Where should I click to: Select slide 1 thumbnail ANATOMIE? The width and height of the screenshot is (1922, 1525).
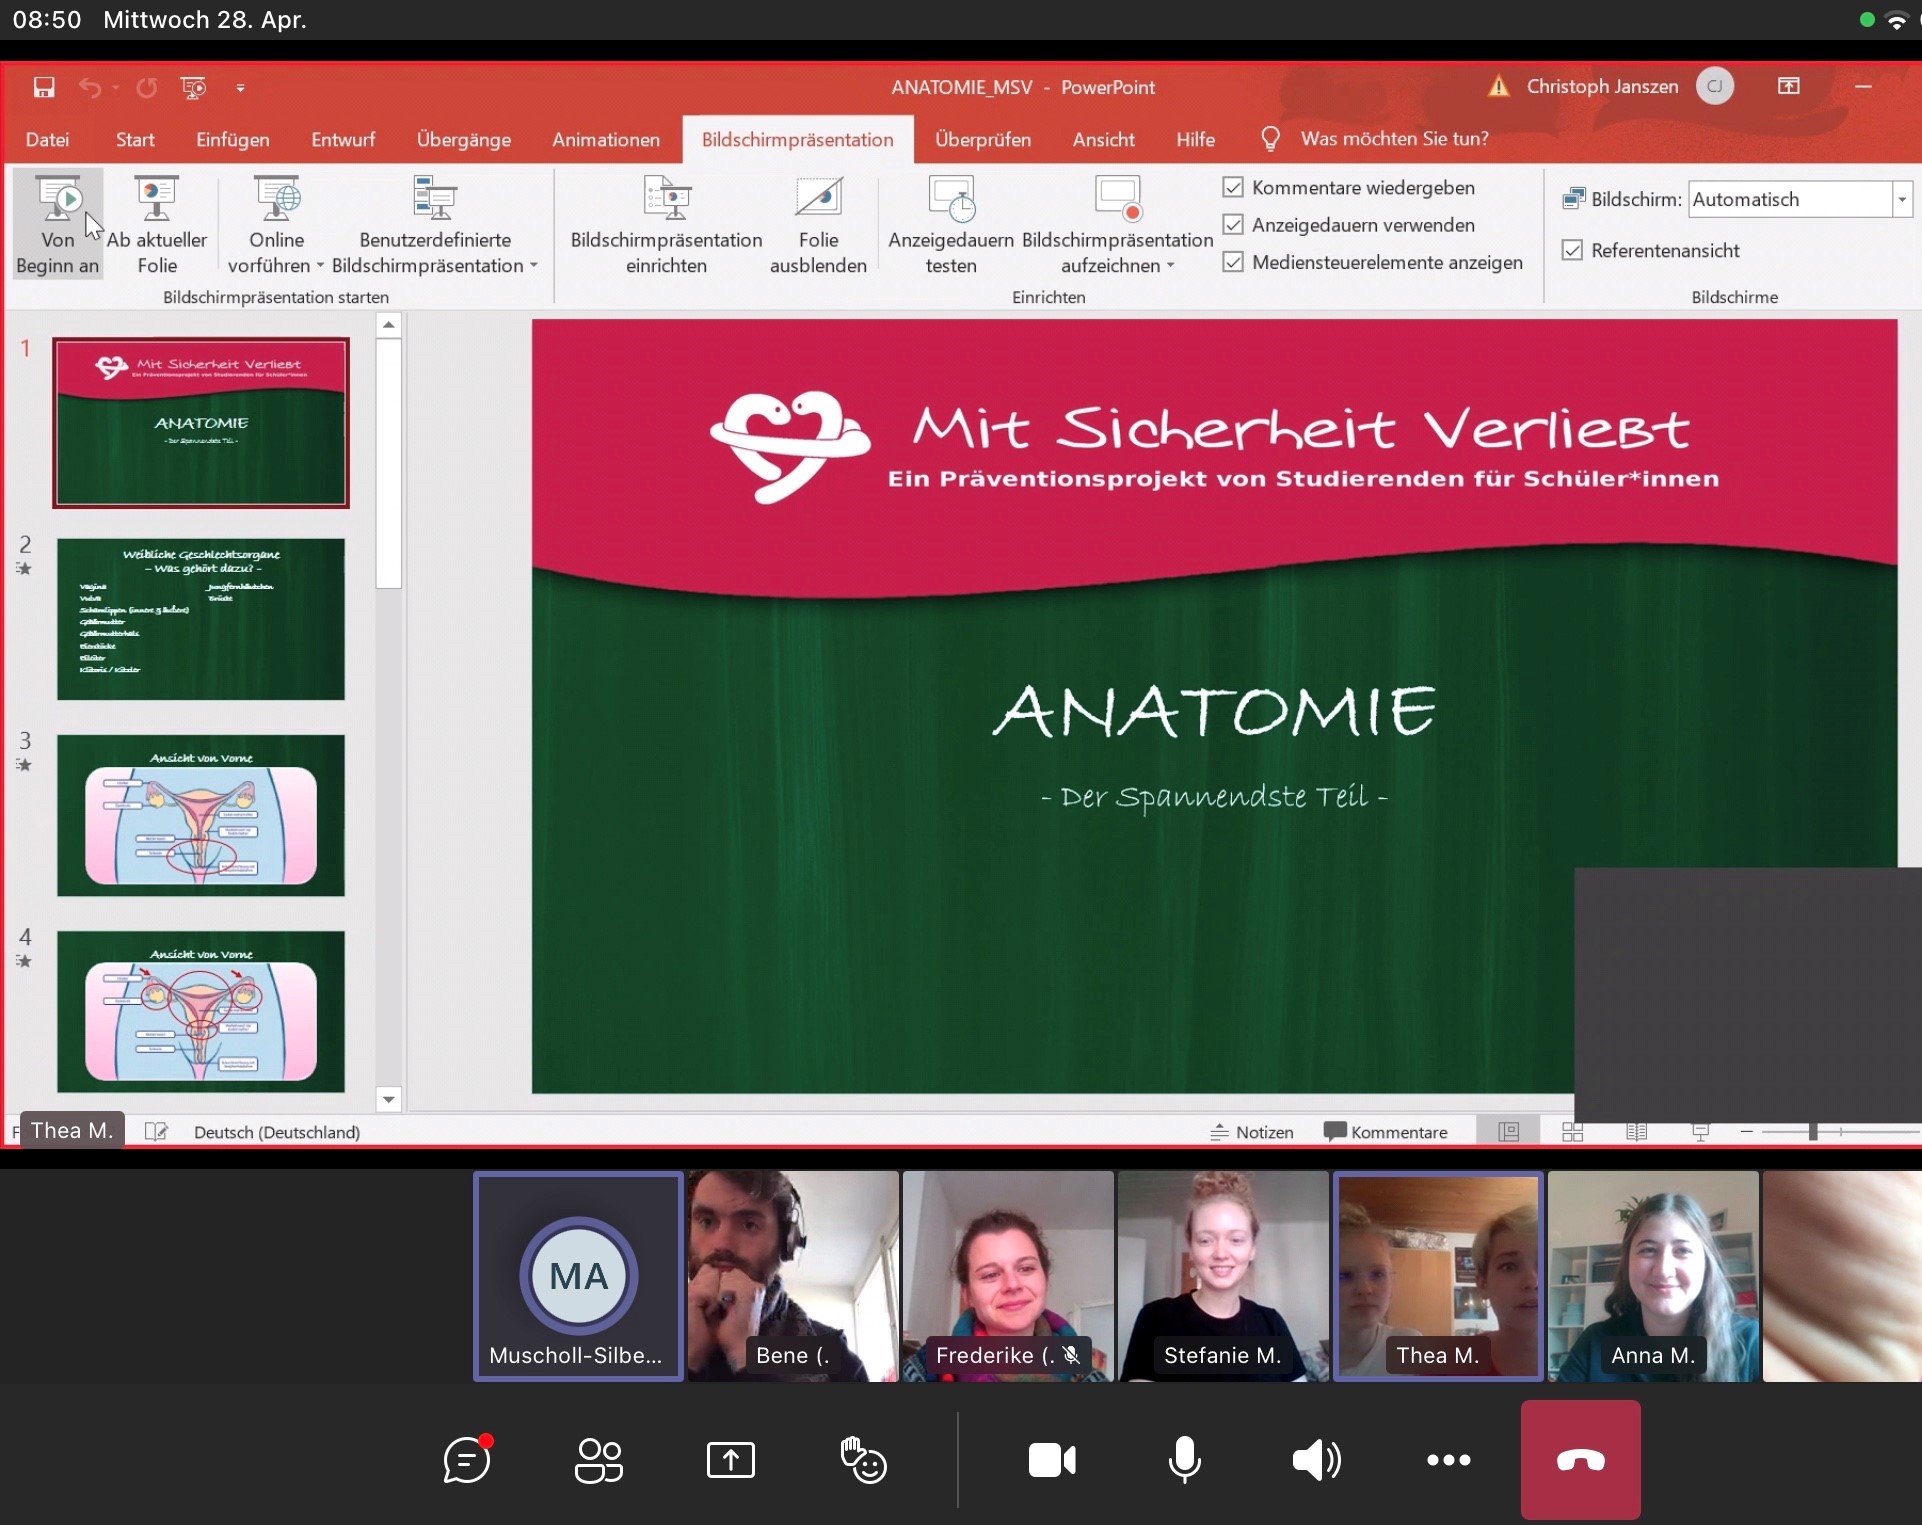point(201,423)
